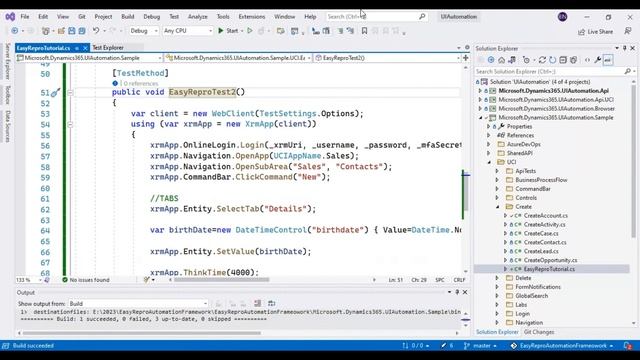Screen dimensions: 640x360
Task: Open Any CPU platform dropdown
Action: pyautogui.click(x=188, y=31)
